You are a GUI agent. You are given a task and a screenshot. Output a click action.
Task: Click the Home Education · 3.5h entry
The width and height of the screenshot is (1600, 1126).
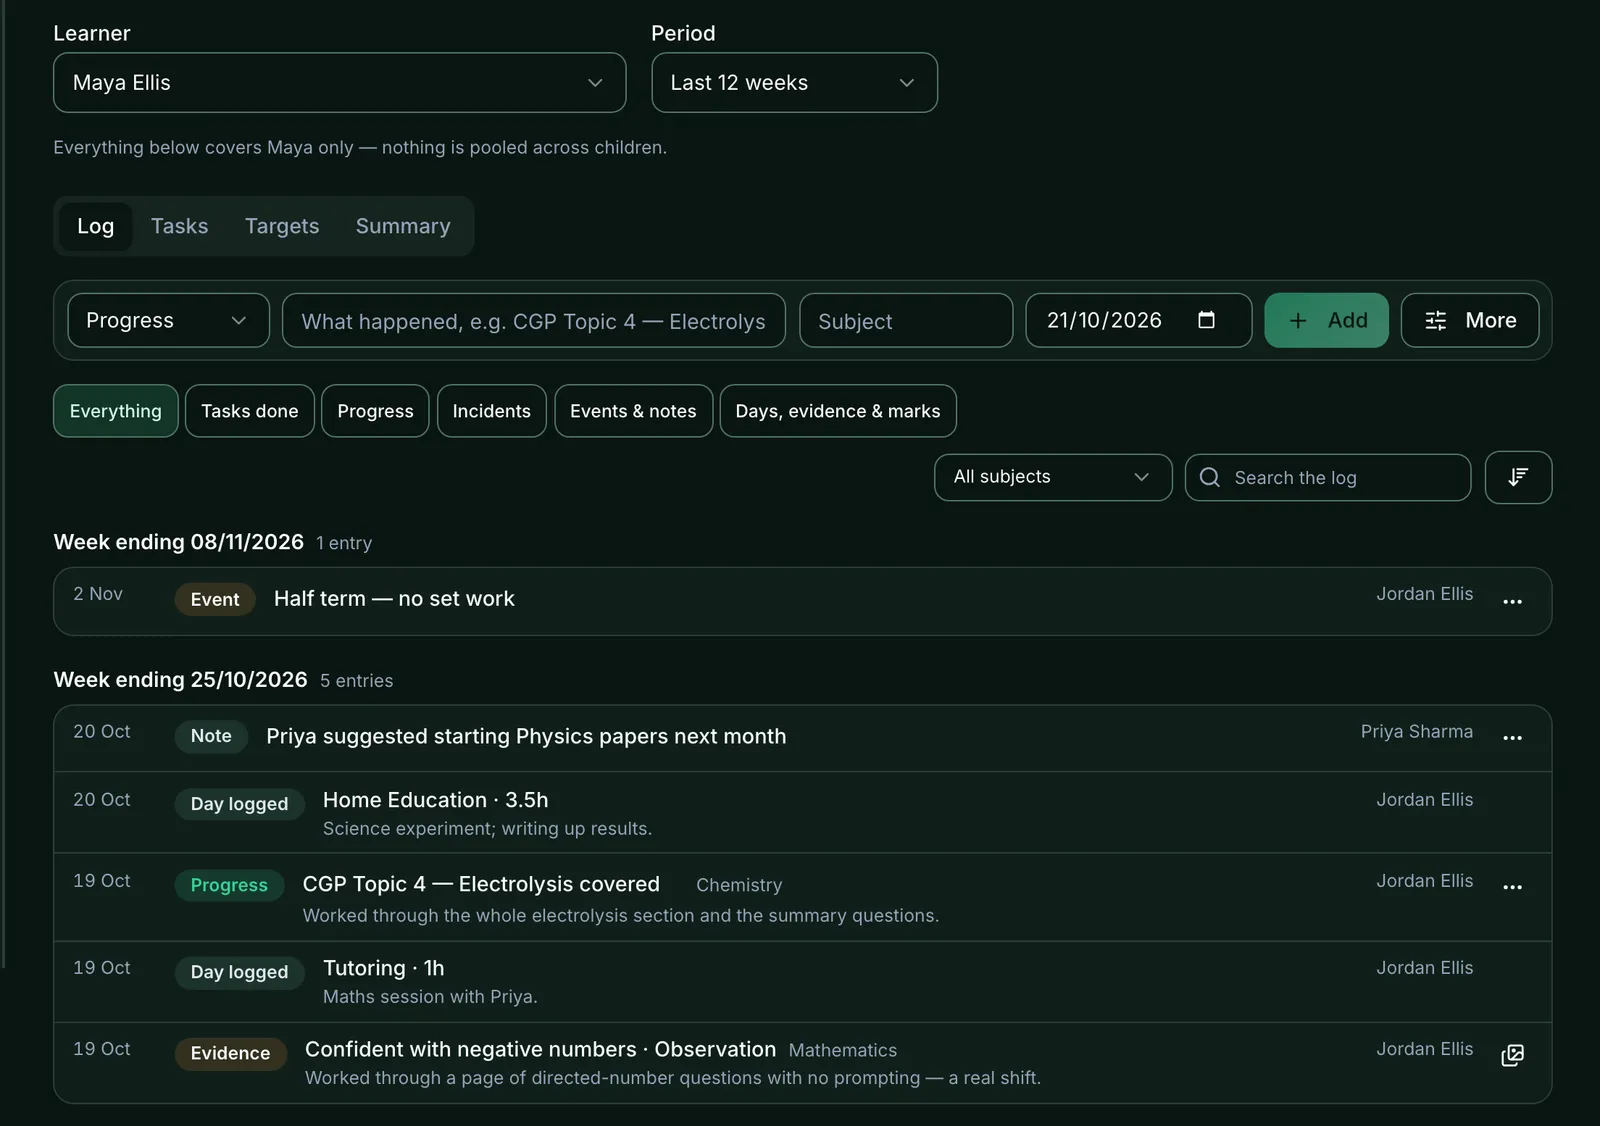[802, 812]
